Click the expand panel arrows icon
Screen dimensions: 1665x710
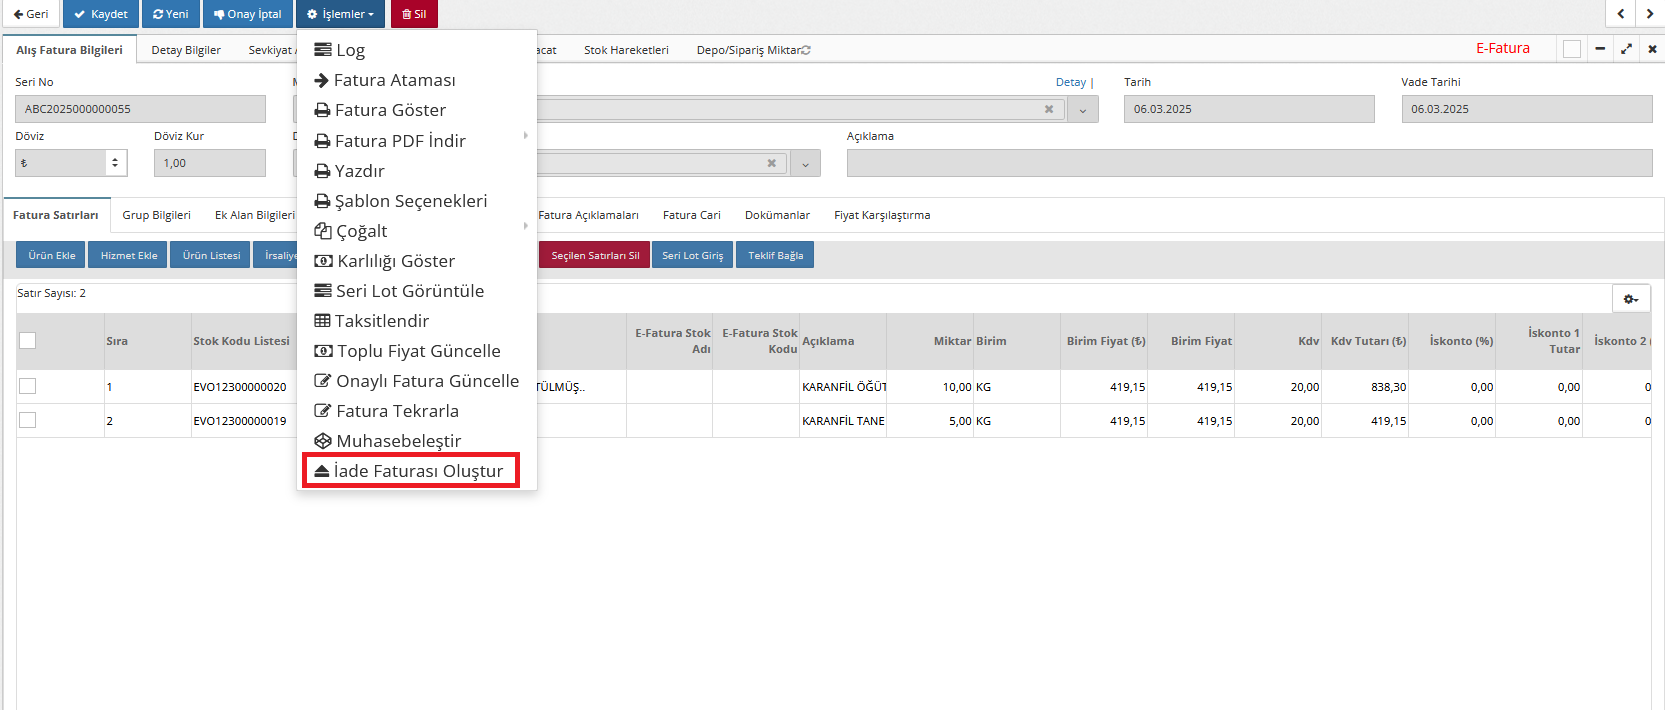[1626, 49]
